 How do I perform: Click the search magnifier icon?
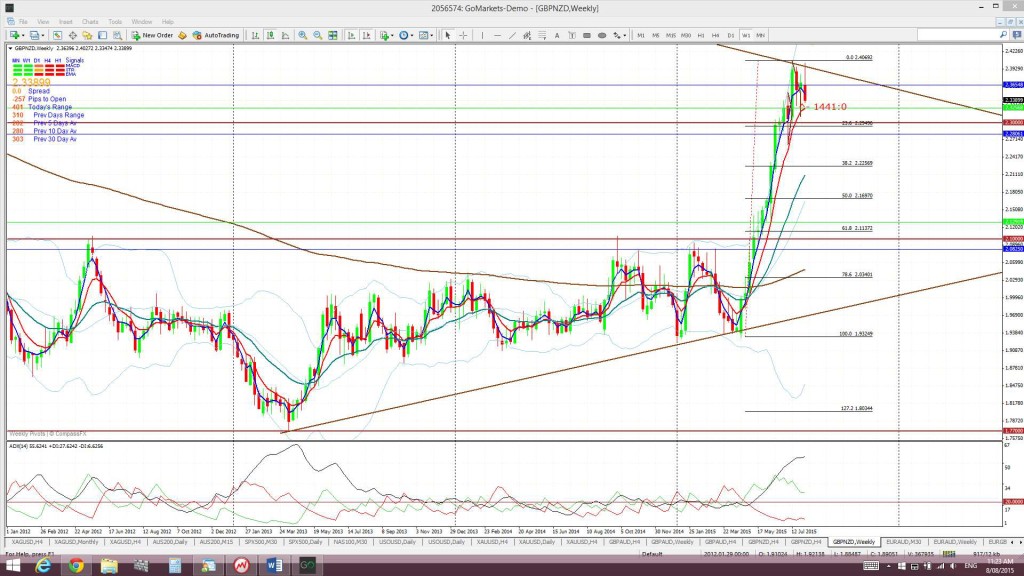click(x=1004, y=35)
